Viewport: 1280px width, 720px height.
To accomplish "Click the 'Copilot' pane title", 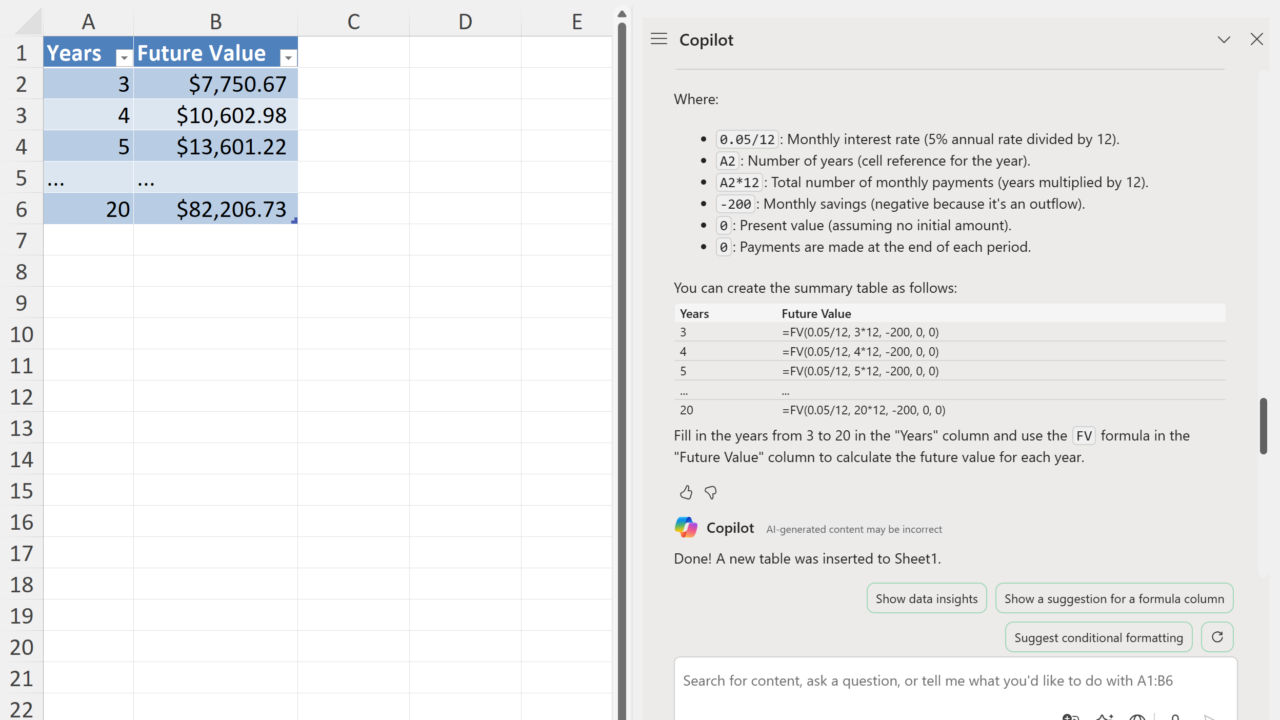I will click(706, 40).
